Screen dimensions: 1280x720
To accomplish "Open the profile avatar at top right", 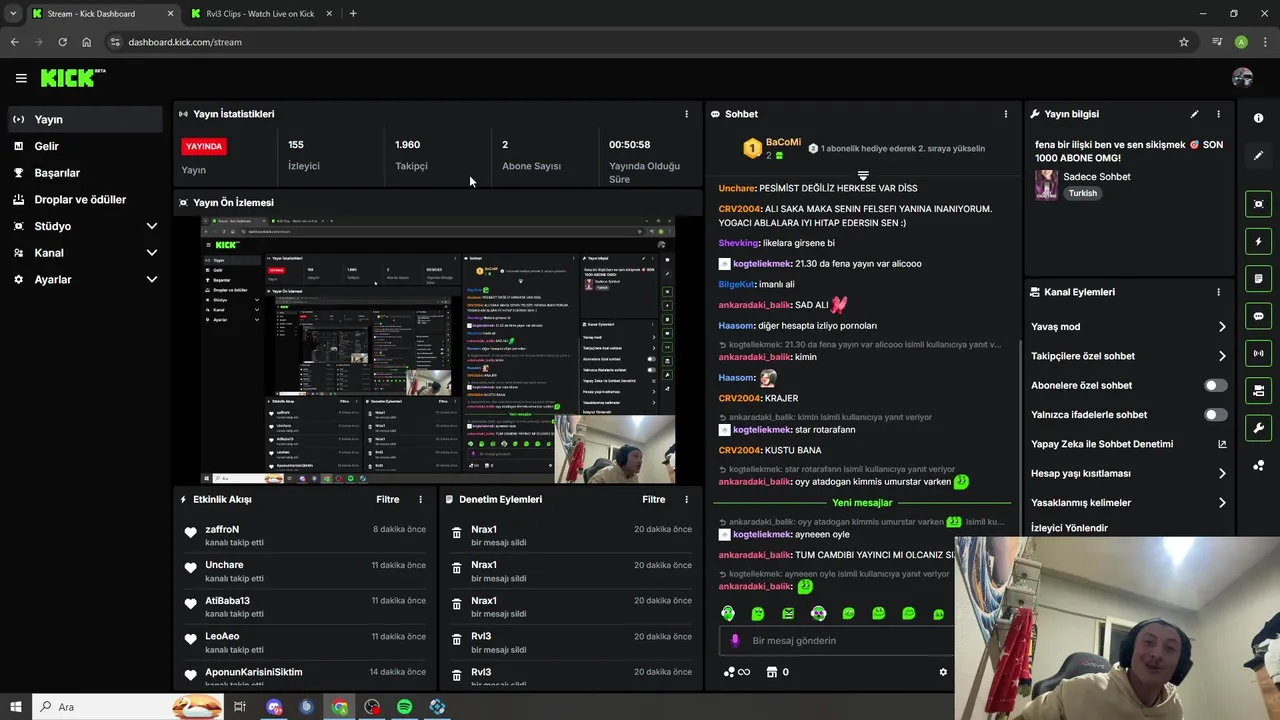I will click(x=1242, y=78).
